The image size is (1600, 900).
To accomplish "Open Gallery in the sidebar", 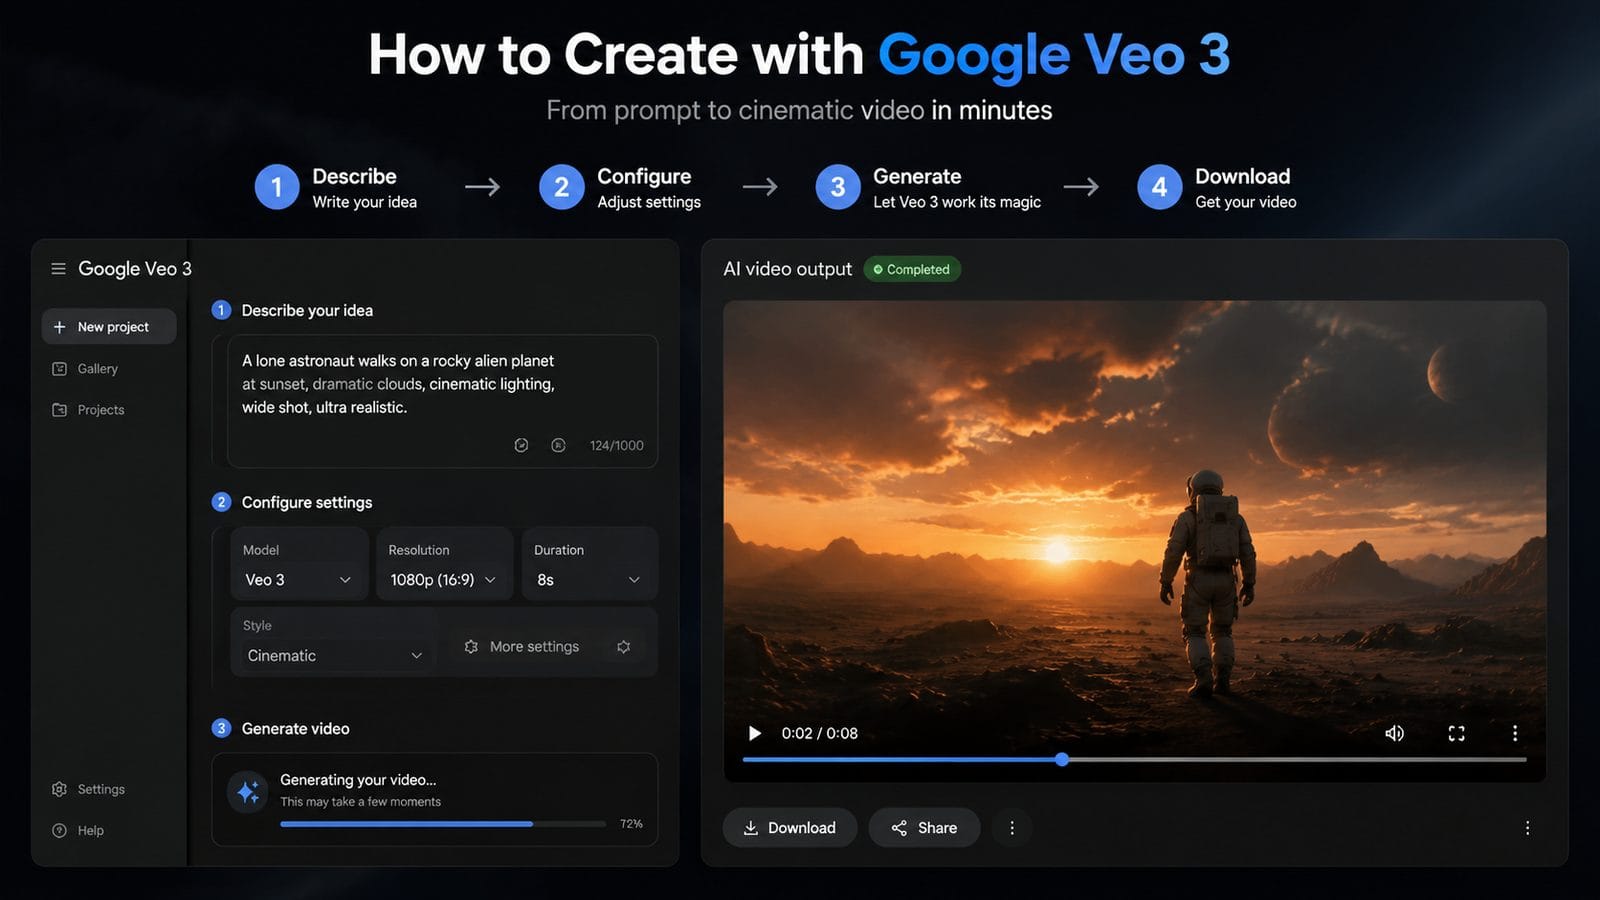I will [x=85, y=369].
